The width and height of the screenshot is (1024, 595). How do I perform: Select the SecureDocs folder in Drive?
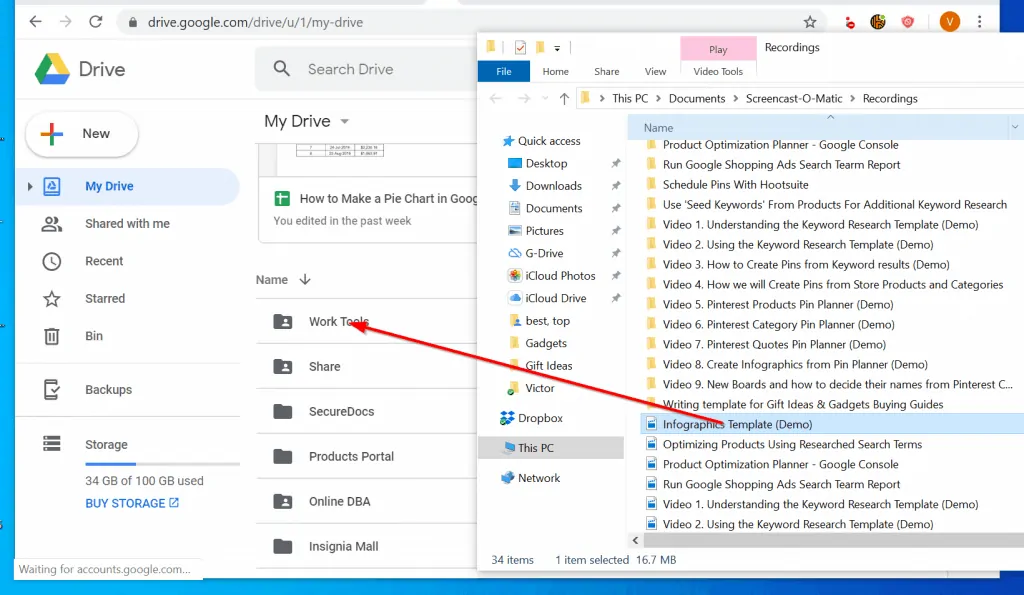click(x=366, y=411)
